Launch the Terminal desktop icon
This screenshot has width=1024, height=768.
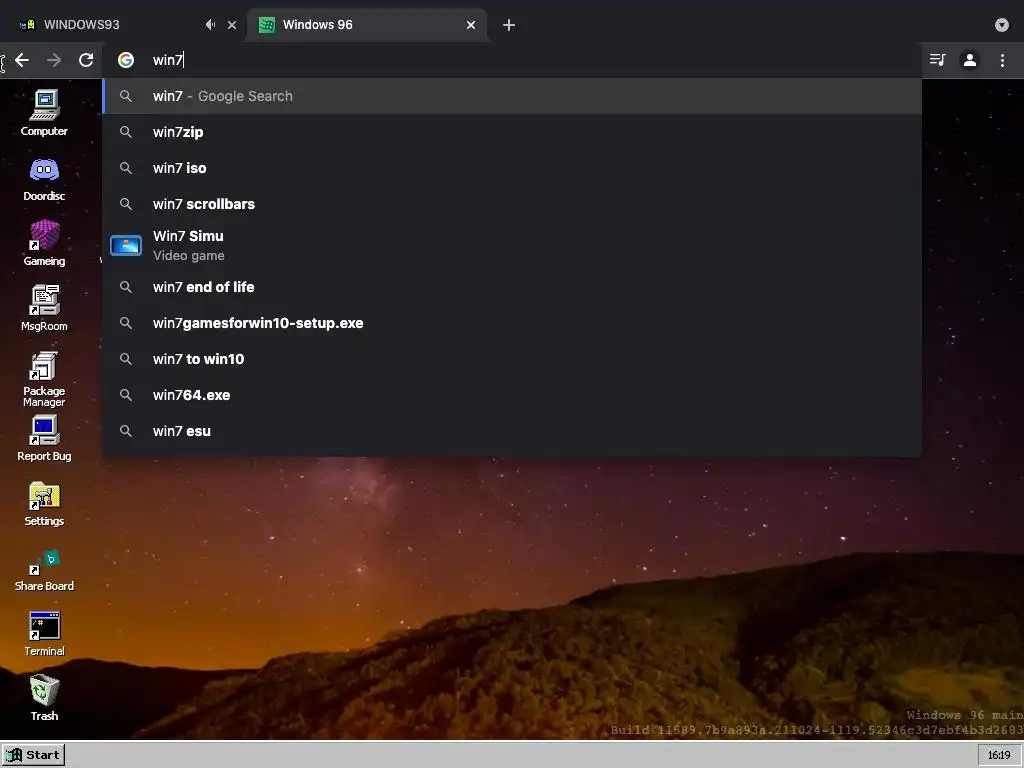tap(44, 633)
